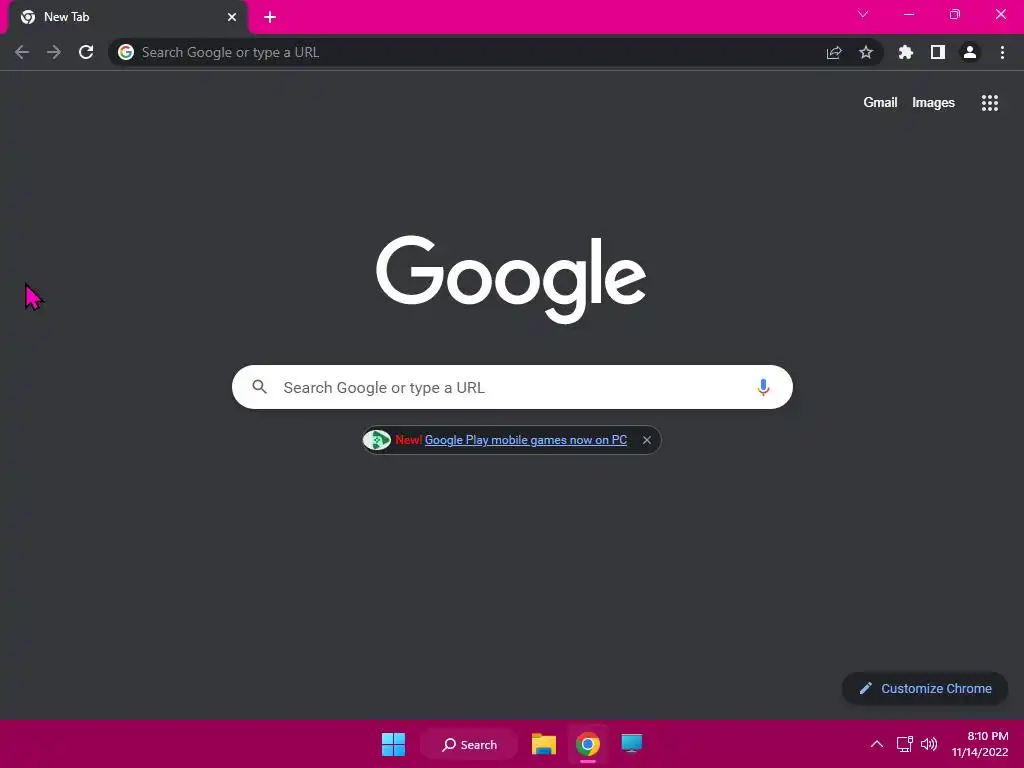Click the Google icon in address bar
The height and width of the screenshot is (768, 1024).
point(126,52)
